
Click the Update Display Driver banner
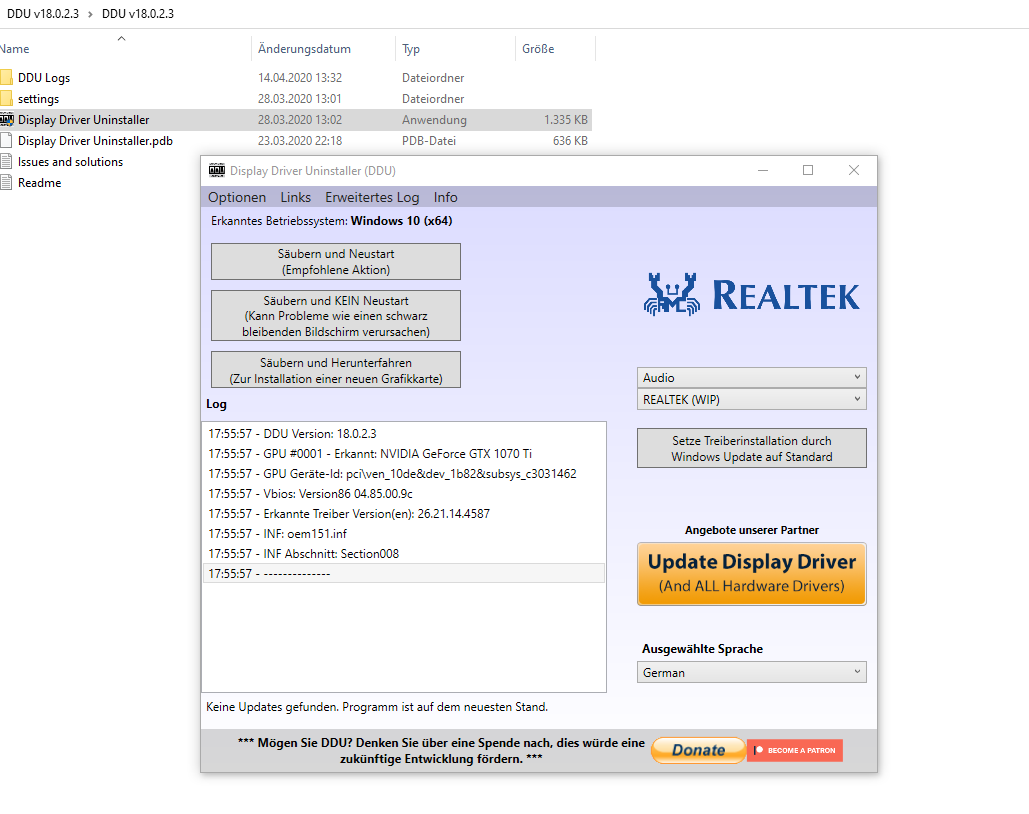(751, 574)
